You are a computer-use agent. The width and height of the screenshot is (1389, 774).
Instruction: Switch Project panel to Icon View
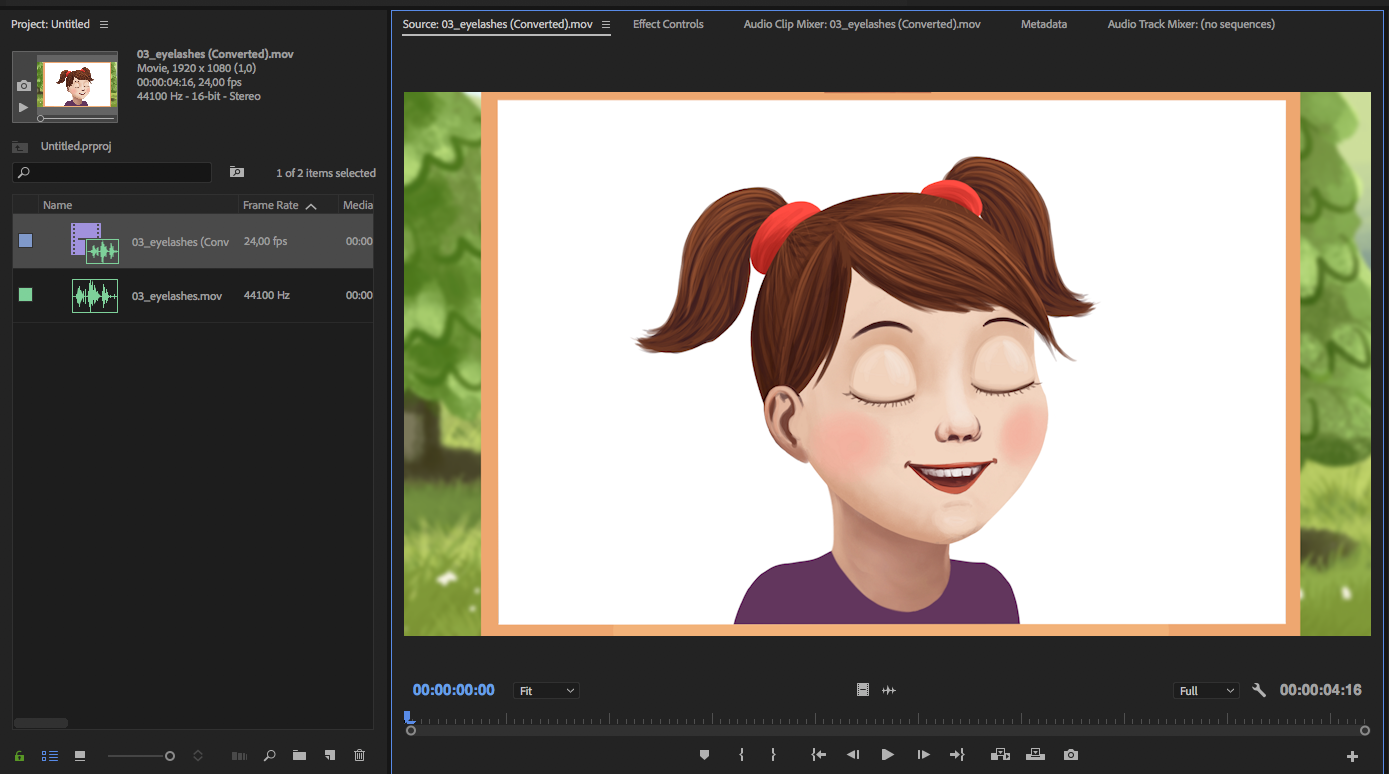pos(80,756)
